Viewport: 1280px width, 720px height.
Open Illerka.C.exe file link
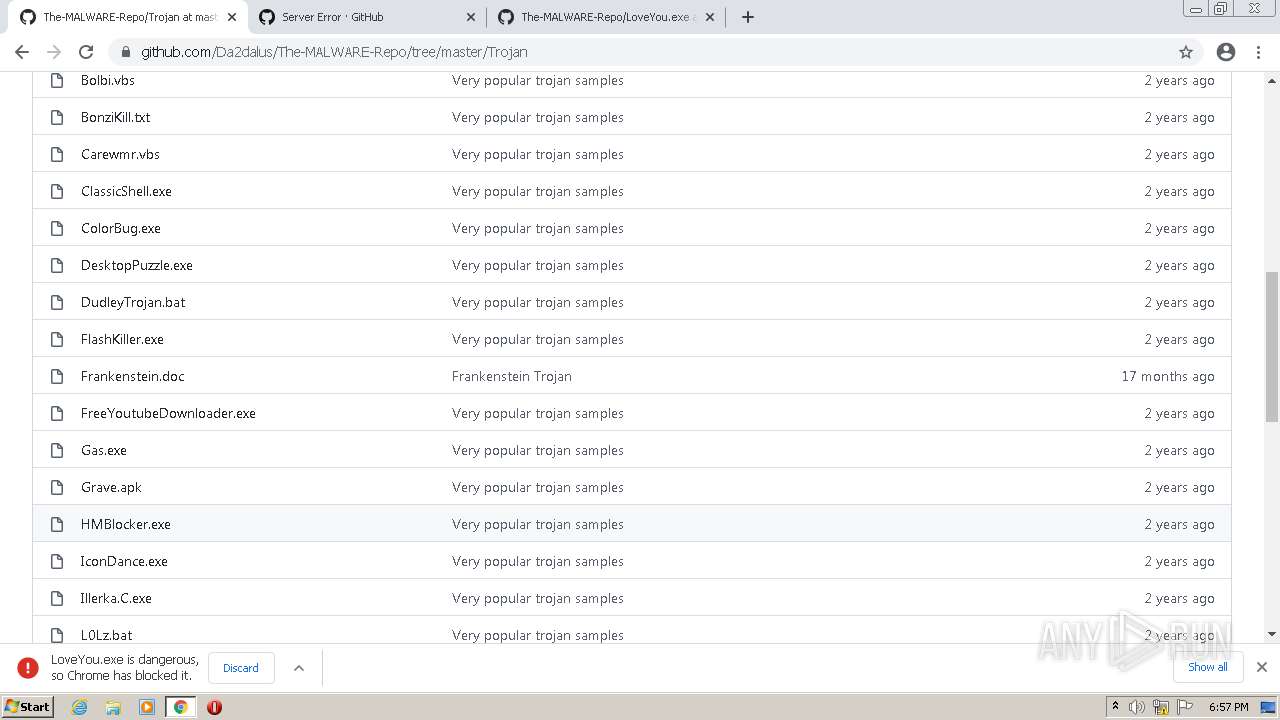coord(116,598)
